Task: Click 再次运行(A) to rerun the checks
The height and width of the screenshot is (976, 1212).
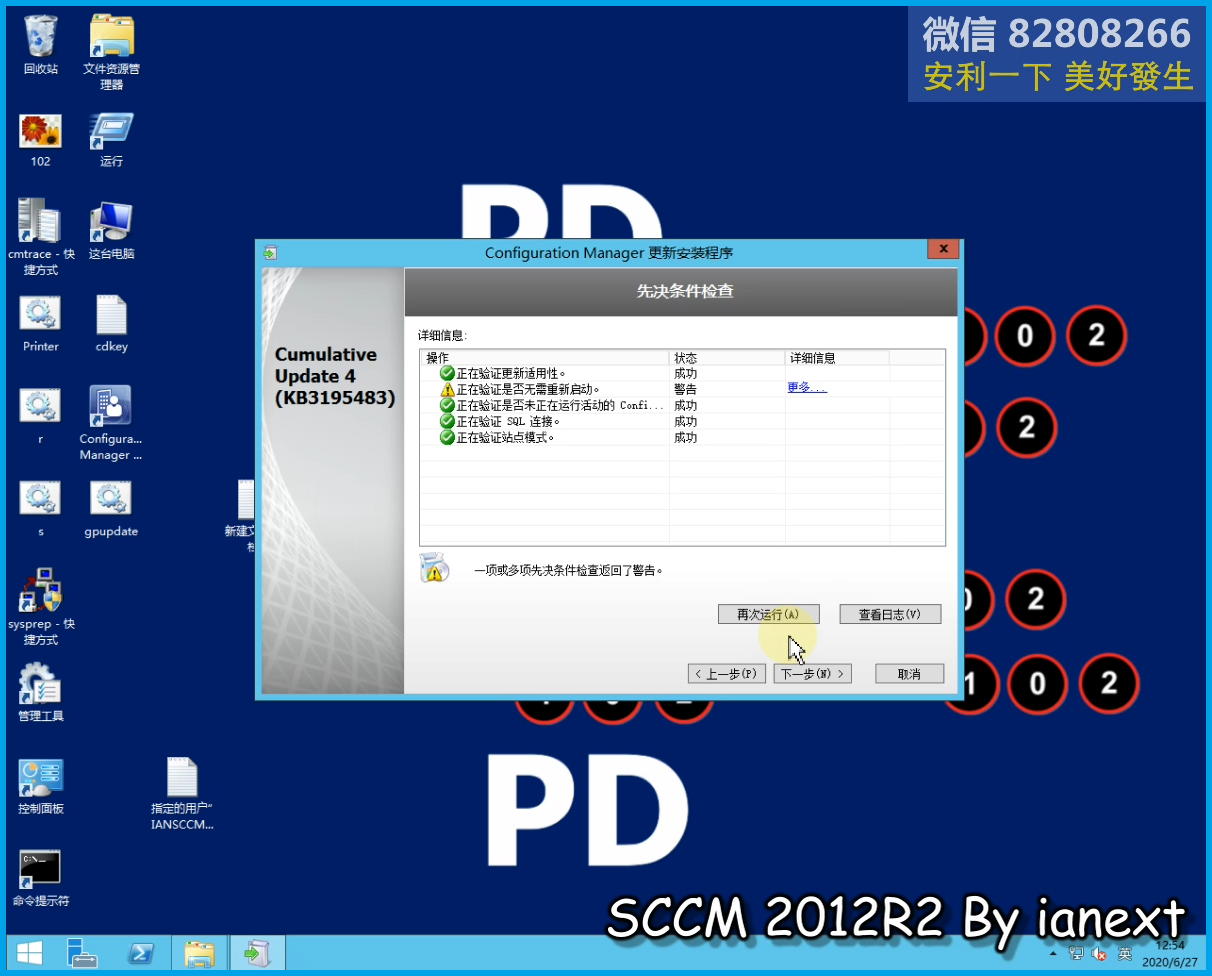Action: pos(769,615)
